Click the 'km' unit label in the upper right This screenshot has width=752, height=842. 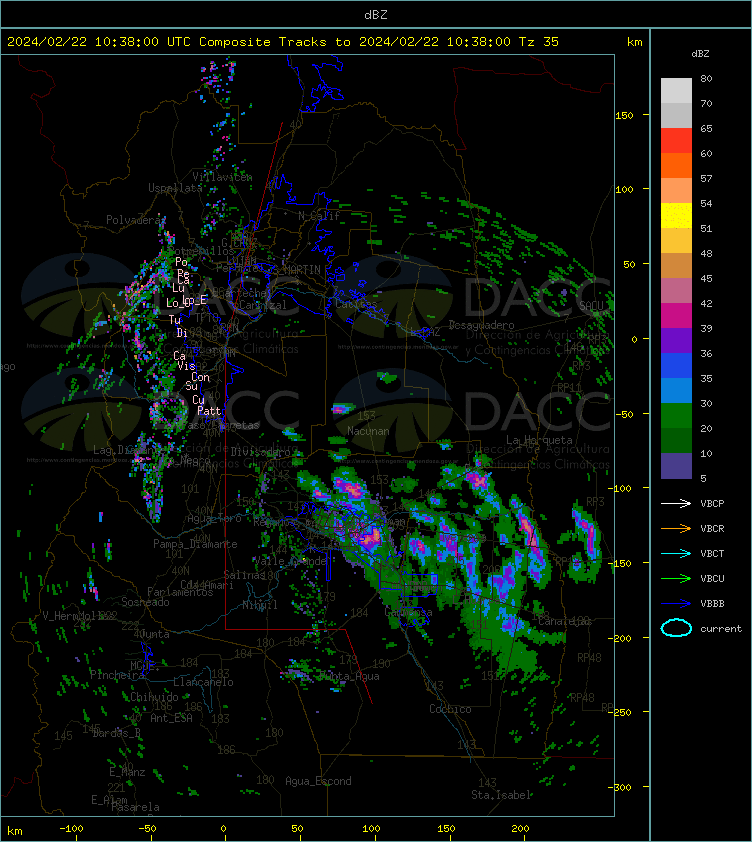(x=634, y=42)
